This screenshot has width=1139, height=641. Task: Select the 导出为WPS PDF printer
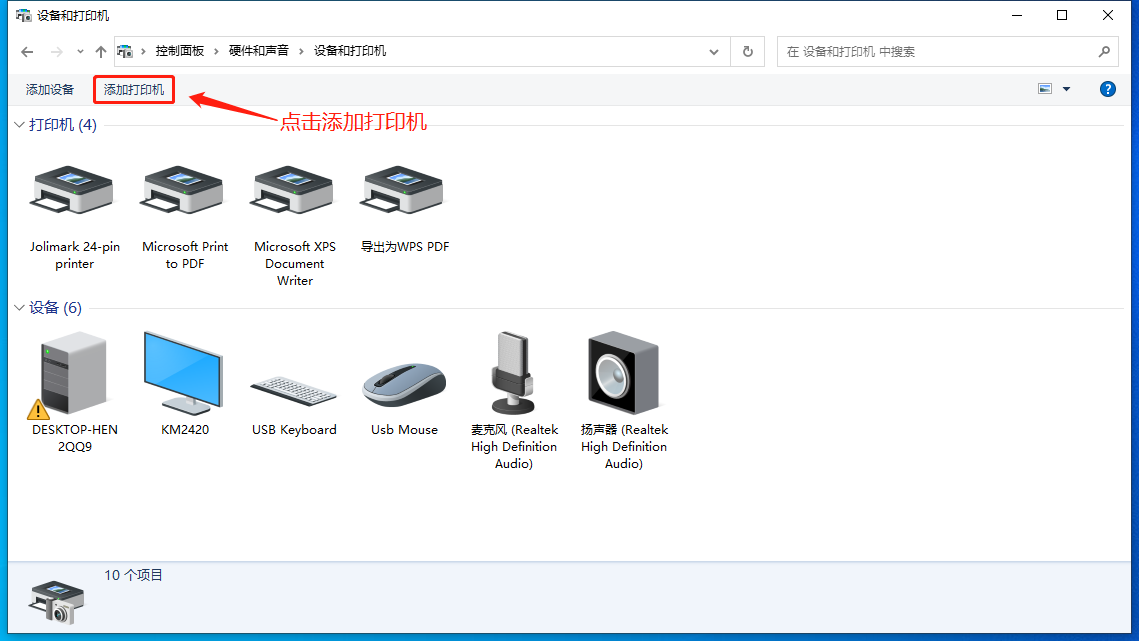tap(404, 191)
